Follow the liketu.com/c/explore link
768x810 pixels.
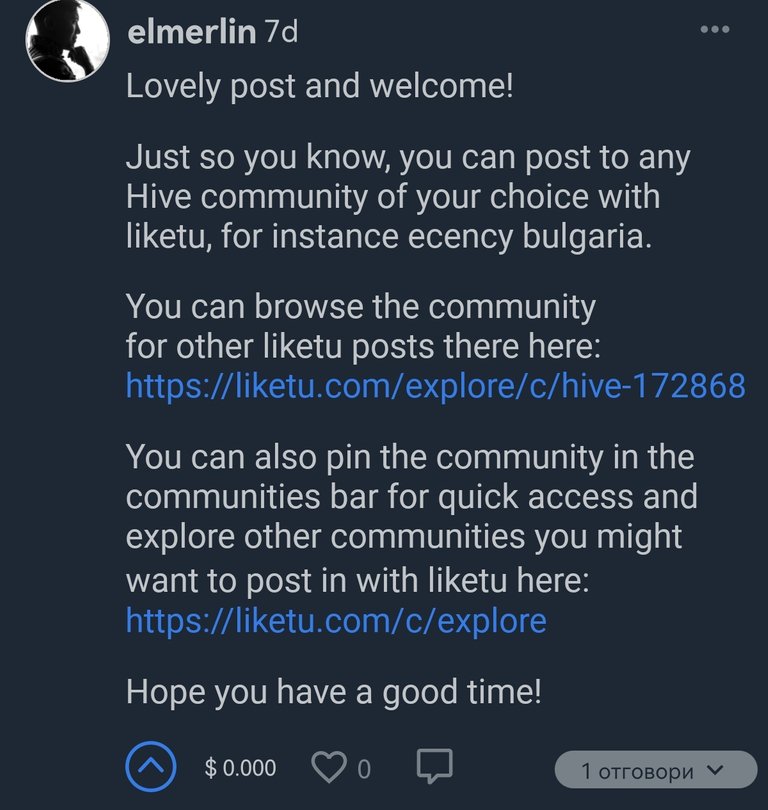336,621
